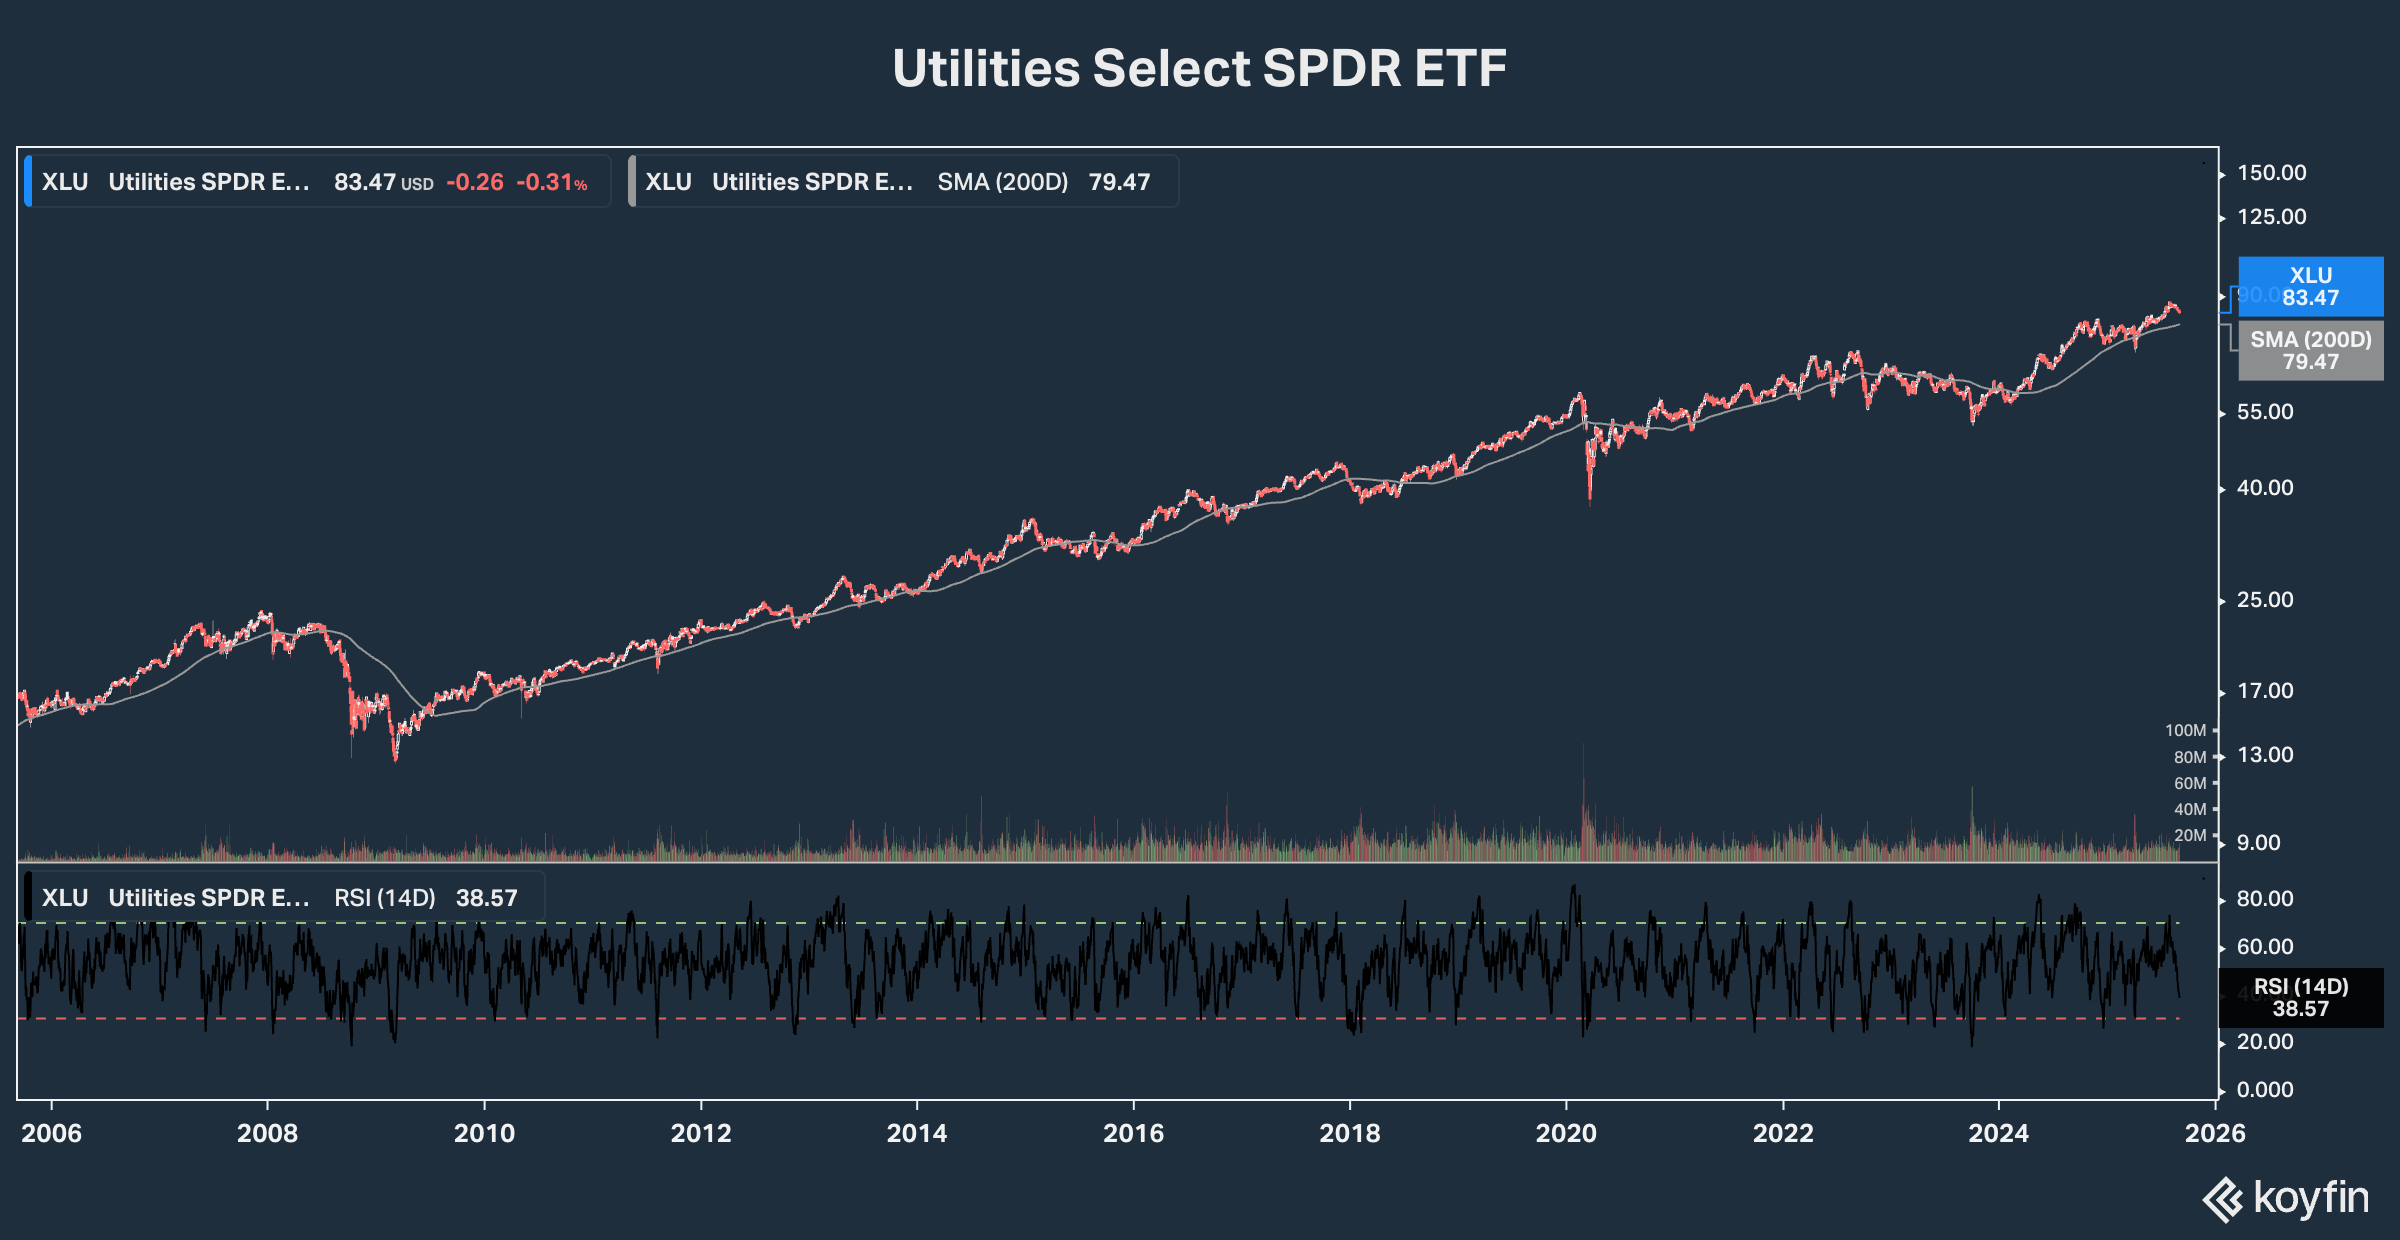The image size is (2400, 1240).
Task: Click the 2008 label on time axis
Action: [267, 1133]
